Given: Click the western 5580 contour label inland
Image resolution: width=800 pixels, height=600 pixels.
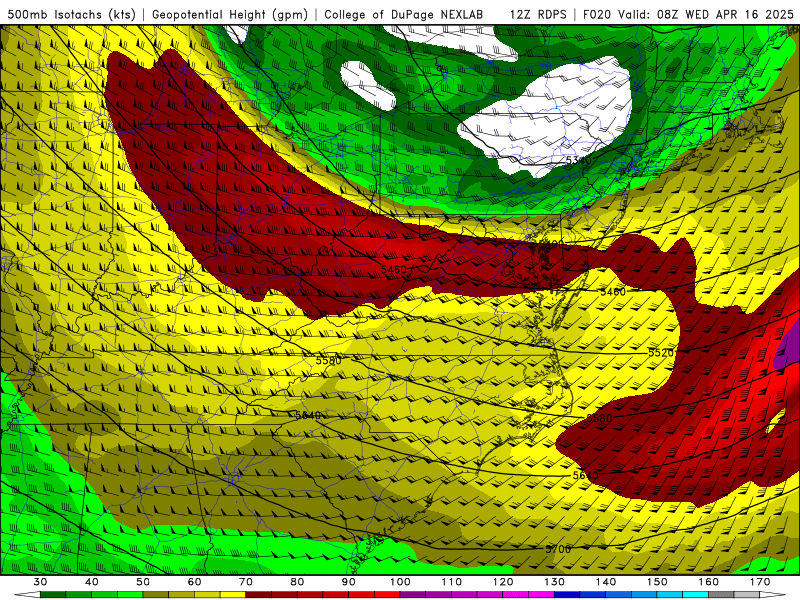Looking at the screenshot, I should [x=329, y=361].
